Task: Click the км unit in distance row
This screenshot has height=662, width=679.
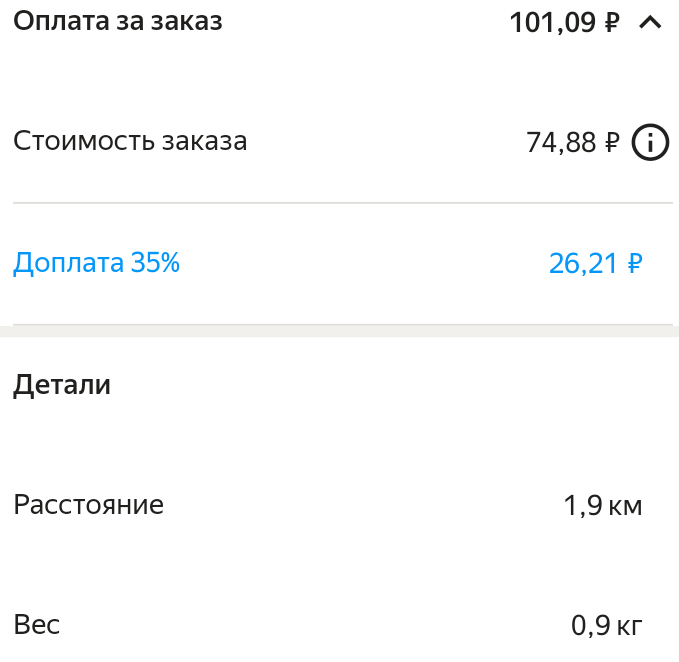Action: pos(625,506)
